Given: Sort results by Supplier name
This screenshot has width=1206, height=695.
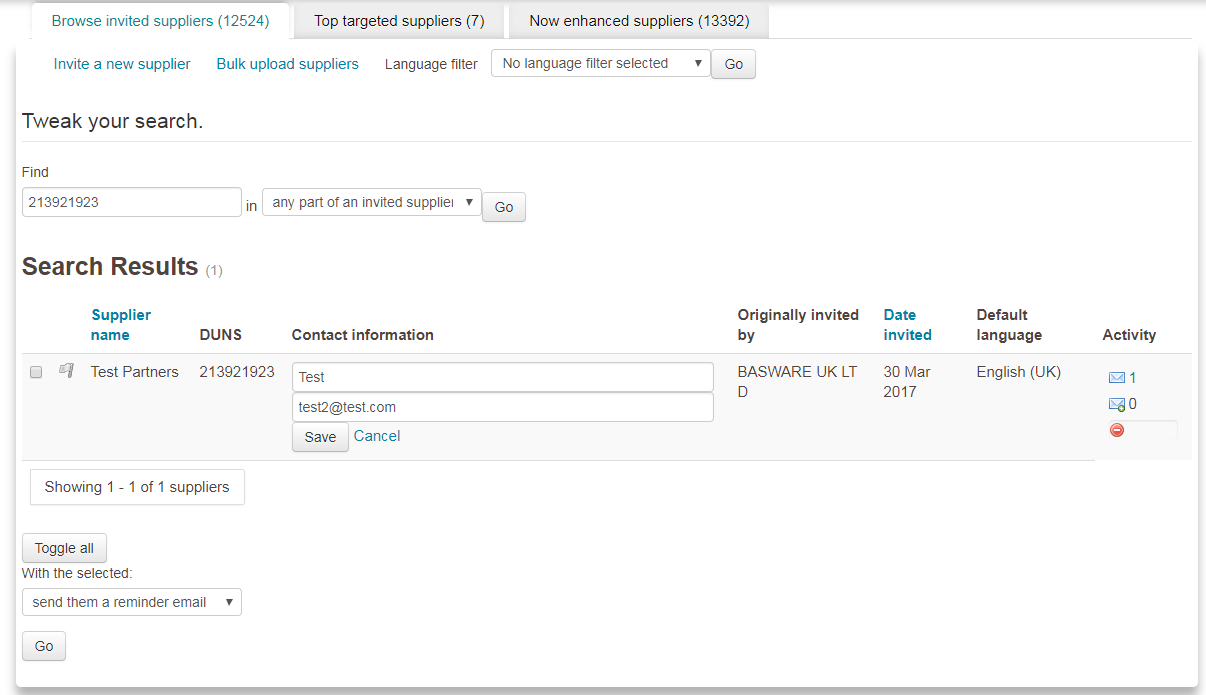Looking at the screenshot, I should [120, 324].
